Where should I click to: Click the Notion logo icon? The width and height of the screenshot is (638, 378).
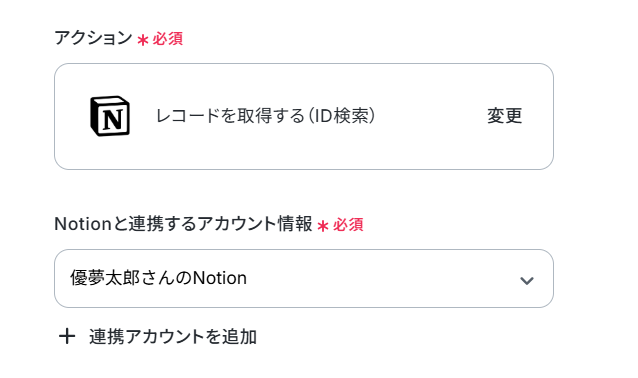[110, 116]
